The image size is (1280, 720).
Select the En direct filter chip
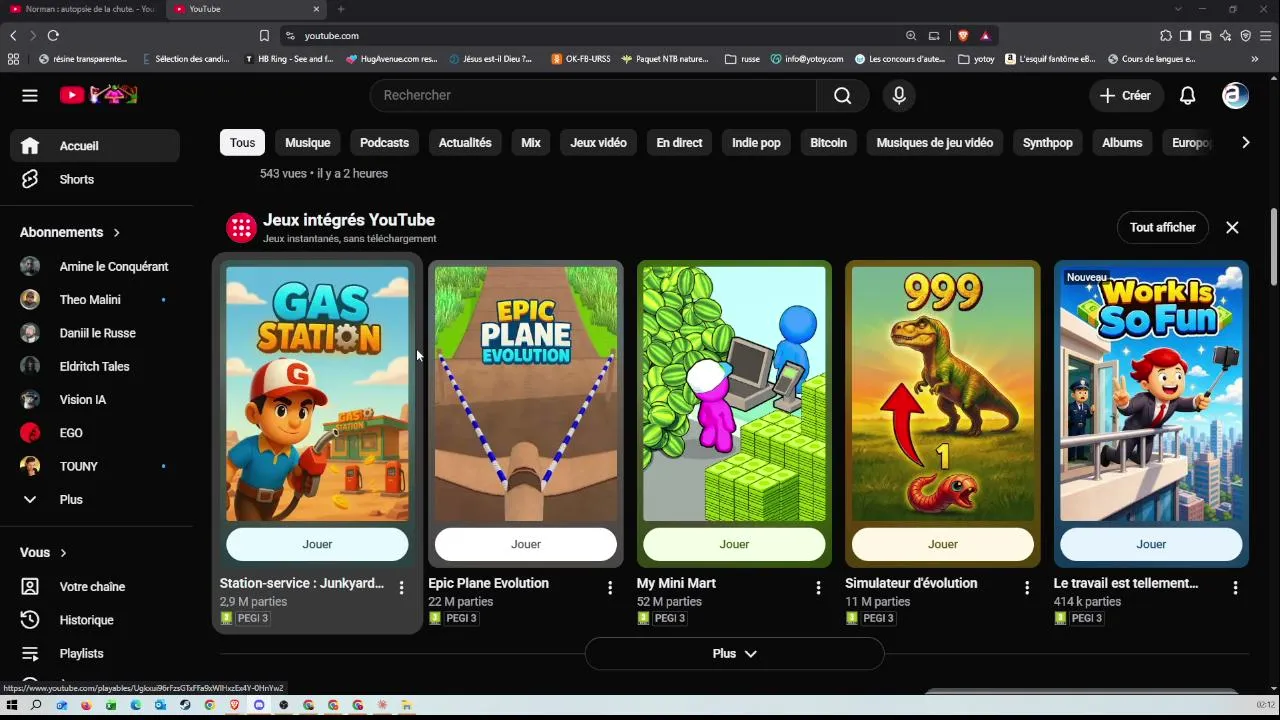(x=679, y=143)
